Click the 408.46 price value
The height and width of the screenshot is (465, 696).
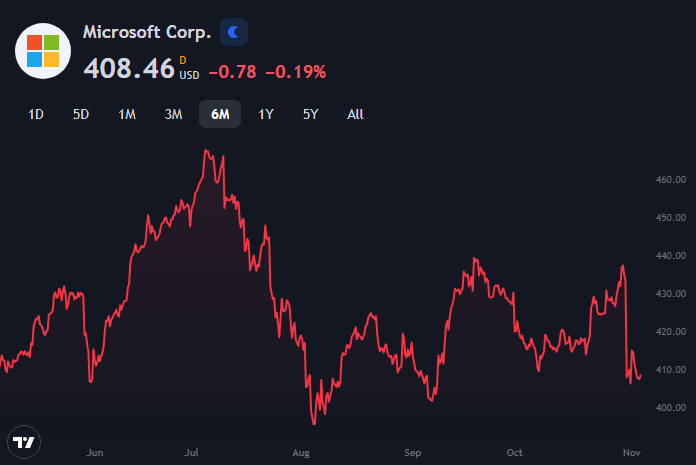129,69
